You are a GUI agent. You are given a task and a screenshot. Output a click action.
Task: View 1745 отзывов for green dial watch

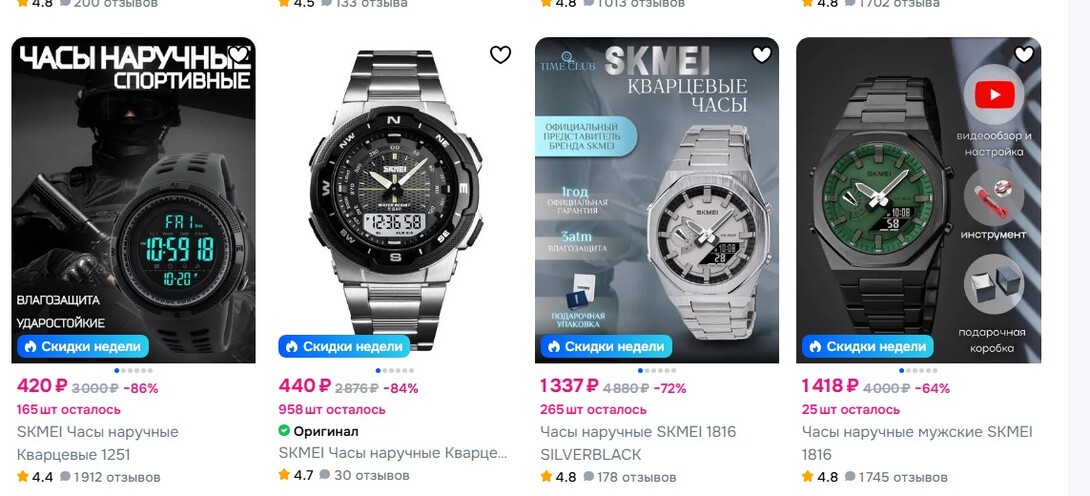(x=896, y=477)
